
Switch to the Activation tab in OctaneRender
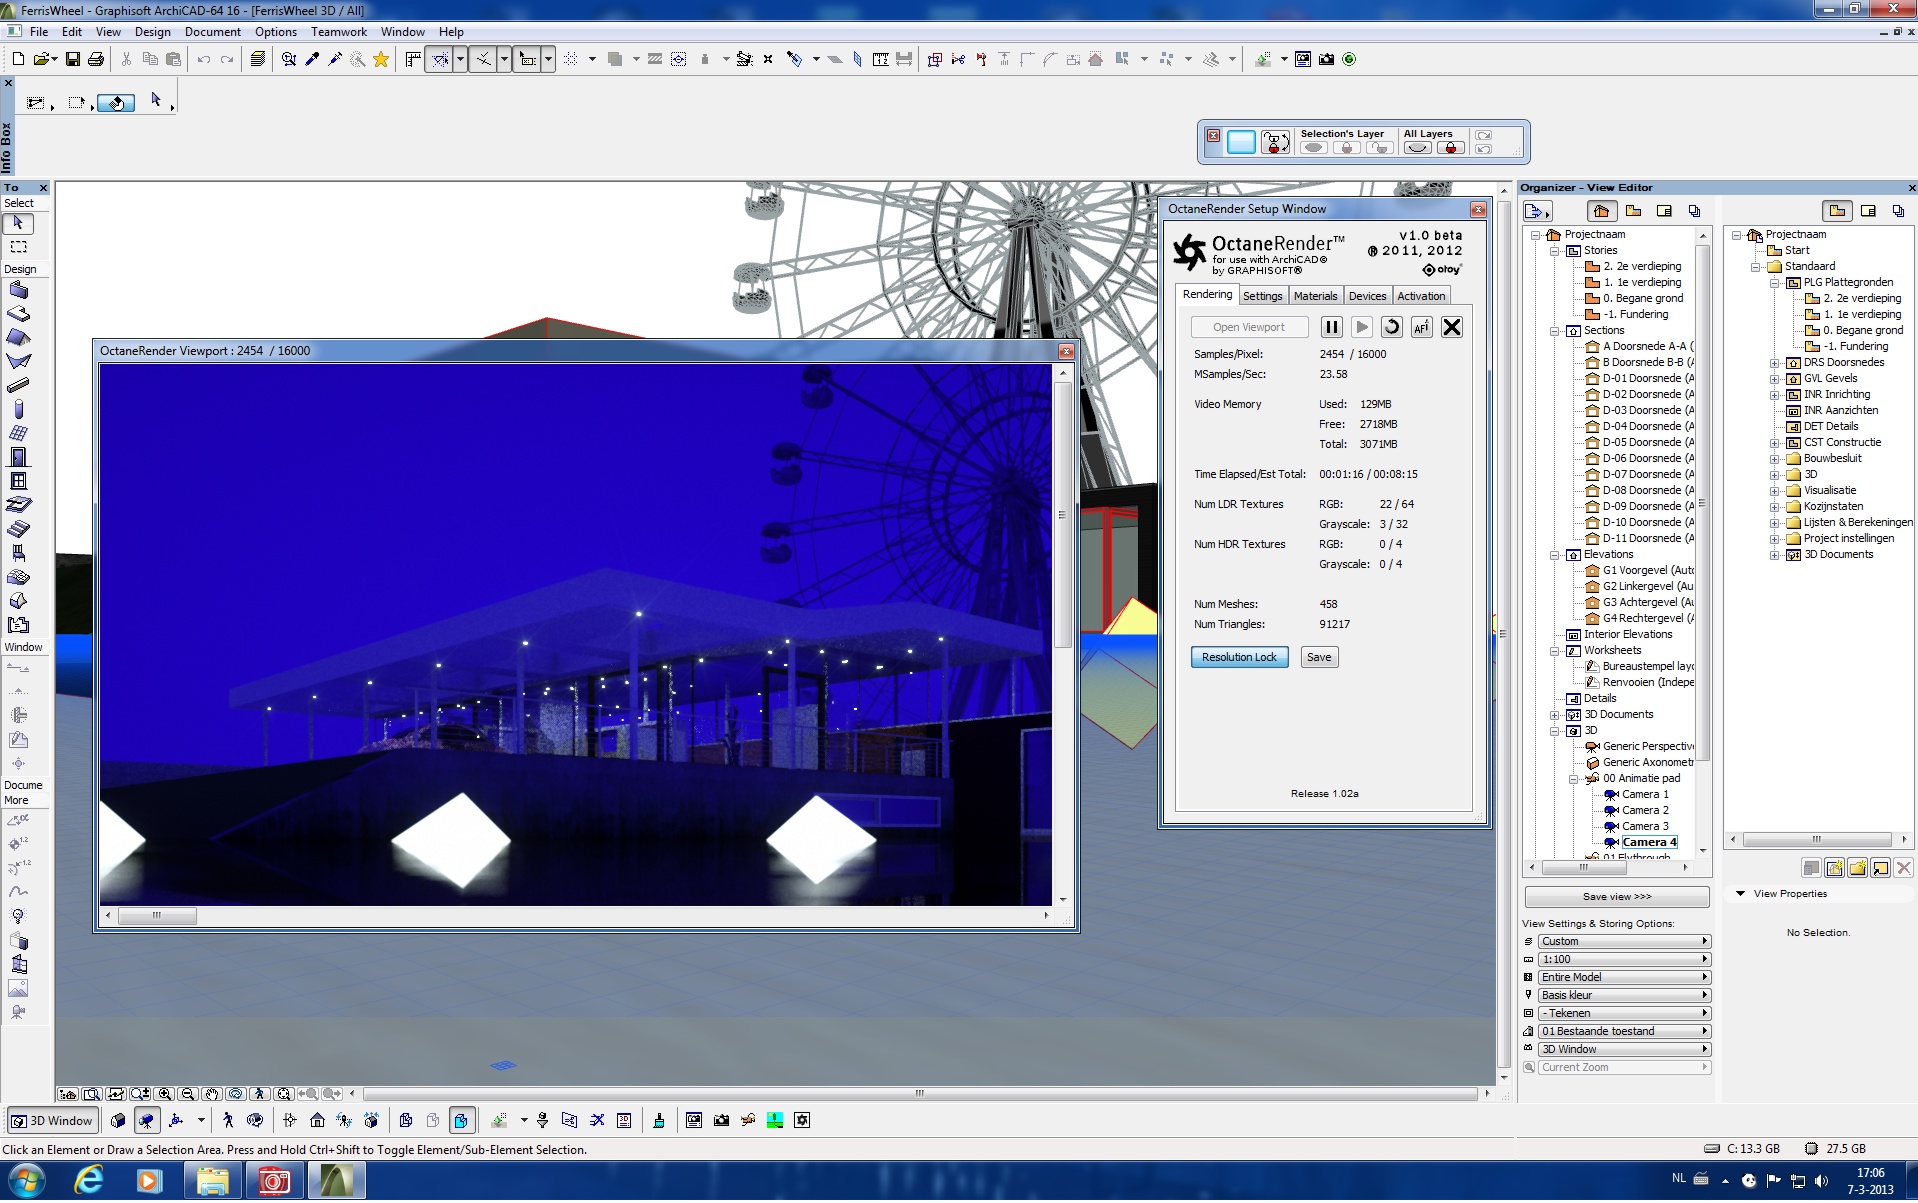pyautogui.click(x=1421, y=296)
